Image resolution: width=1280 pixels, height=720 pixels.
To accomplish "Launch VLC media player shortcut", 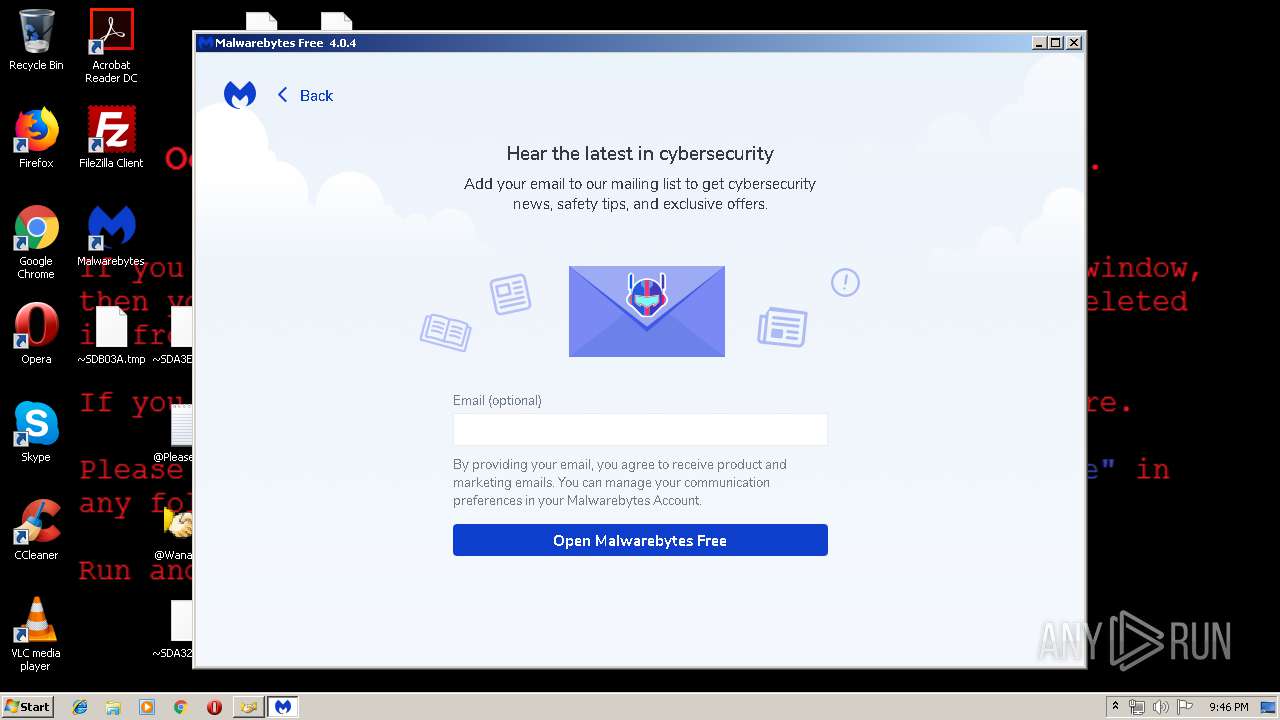I will tap(36, 633).
